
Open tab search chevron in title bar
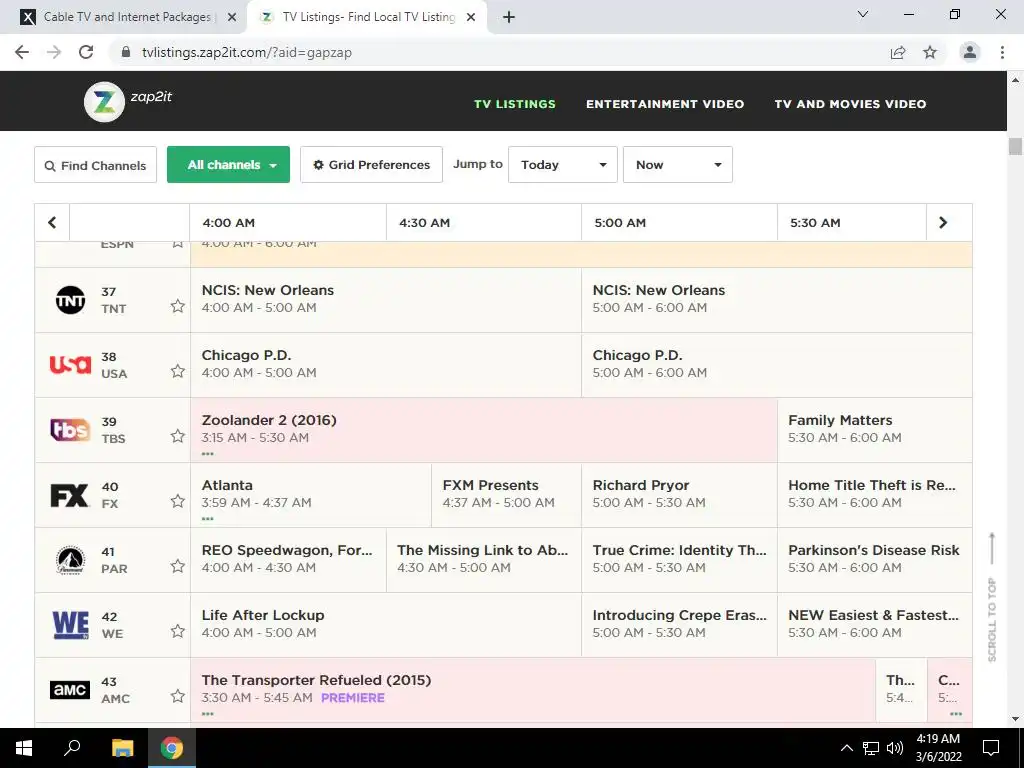(863, 14)
